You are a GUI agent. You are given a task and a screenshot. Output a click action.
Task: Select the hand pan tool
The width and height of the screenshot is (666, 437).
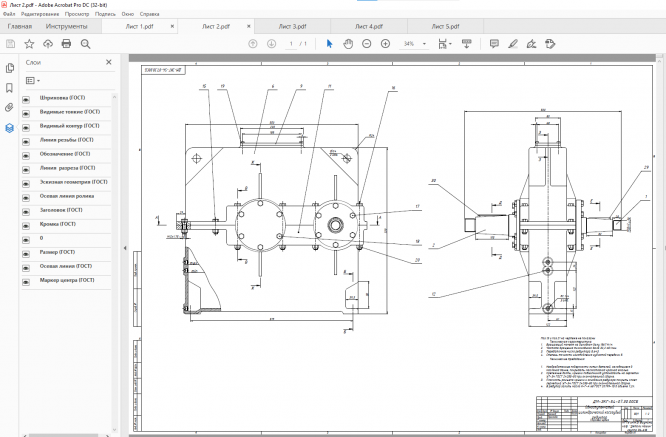348,44
